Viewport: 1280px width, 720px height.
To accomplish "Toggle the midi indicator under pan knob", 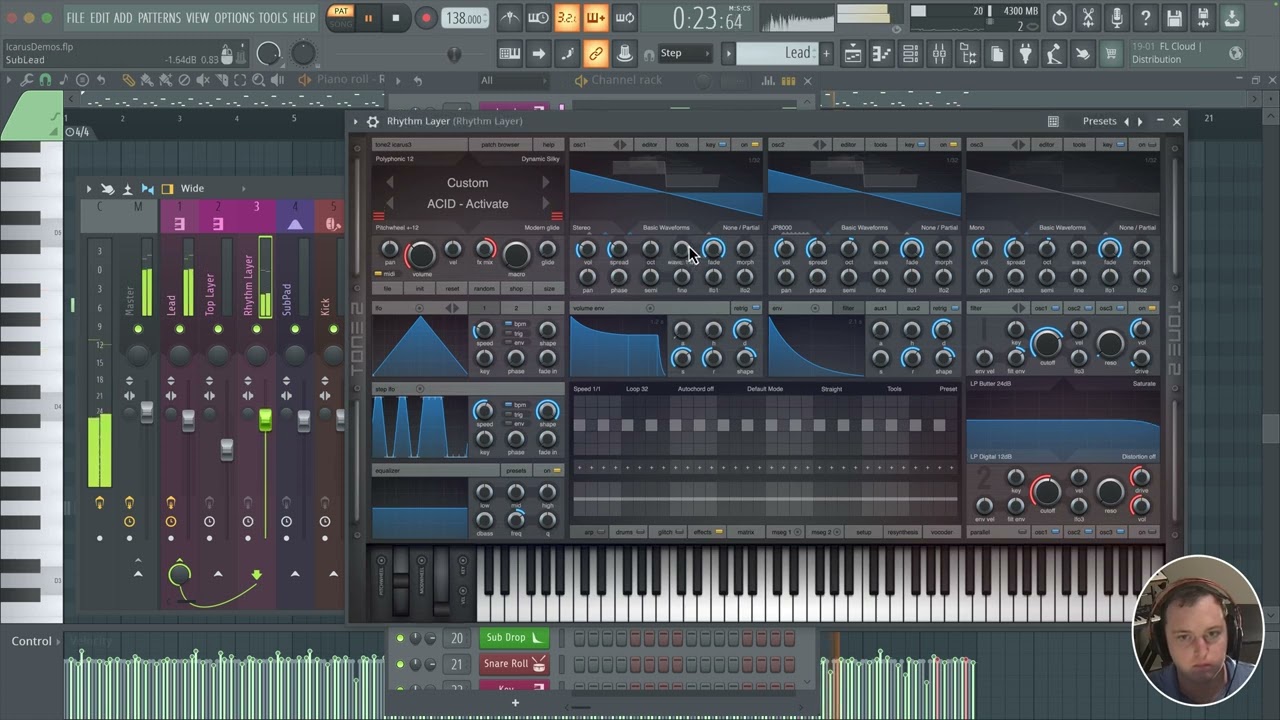I will (x=385, y=273).
